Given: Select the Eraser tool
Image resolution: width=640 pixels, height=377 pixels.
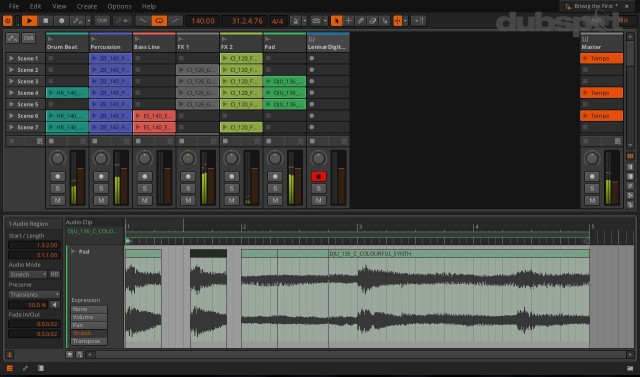Looking at the screenshot, I should pyautogui.click(x=372, y=20).
